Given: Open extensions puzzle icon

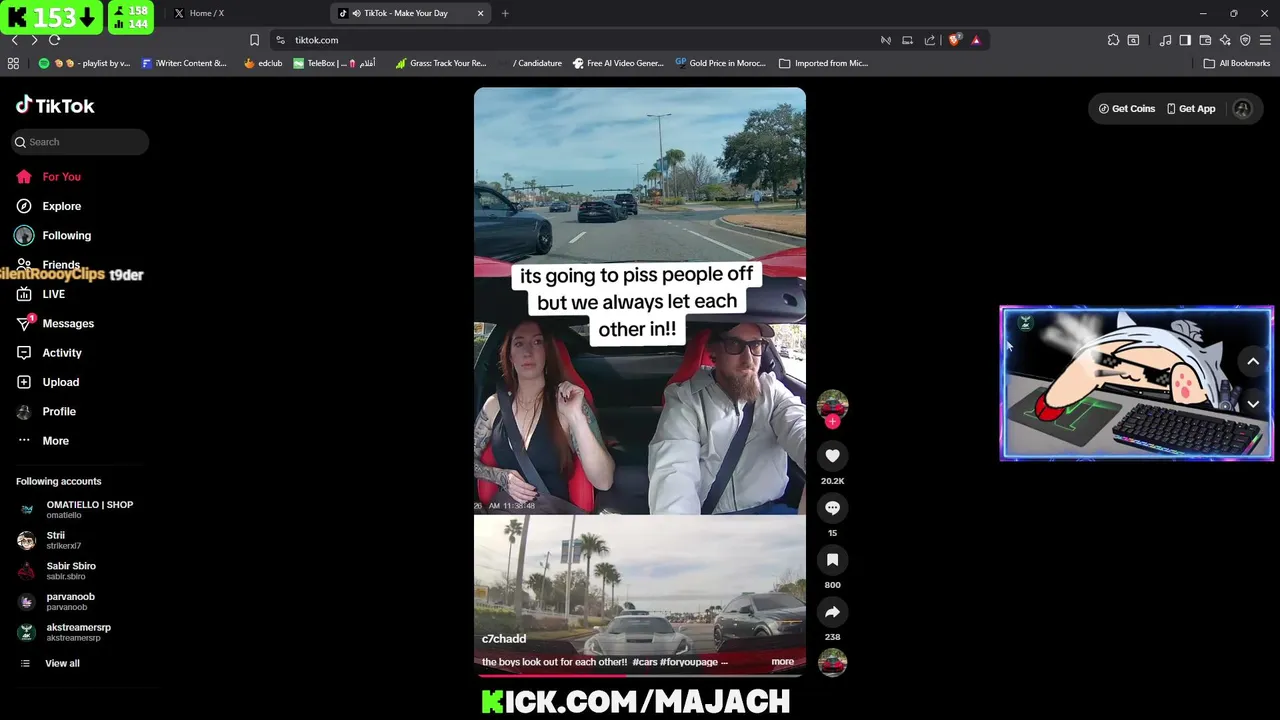Looking at the screenshot, I should (x=1113, y=40).
